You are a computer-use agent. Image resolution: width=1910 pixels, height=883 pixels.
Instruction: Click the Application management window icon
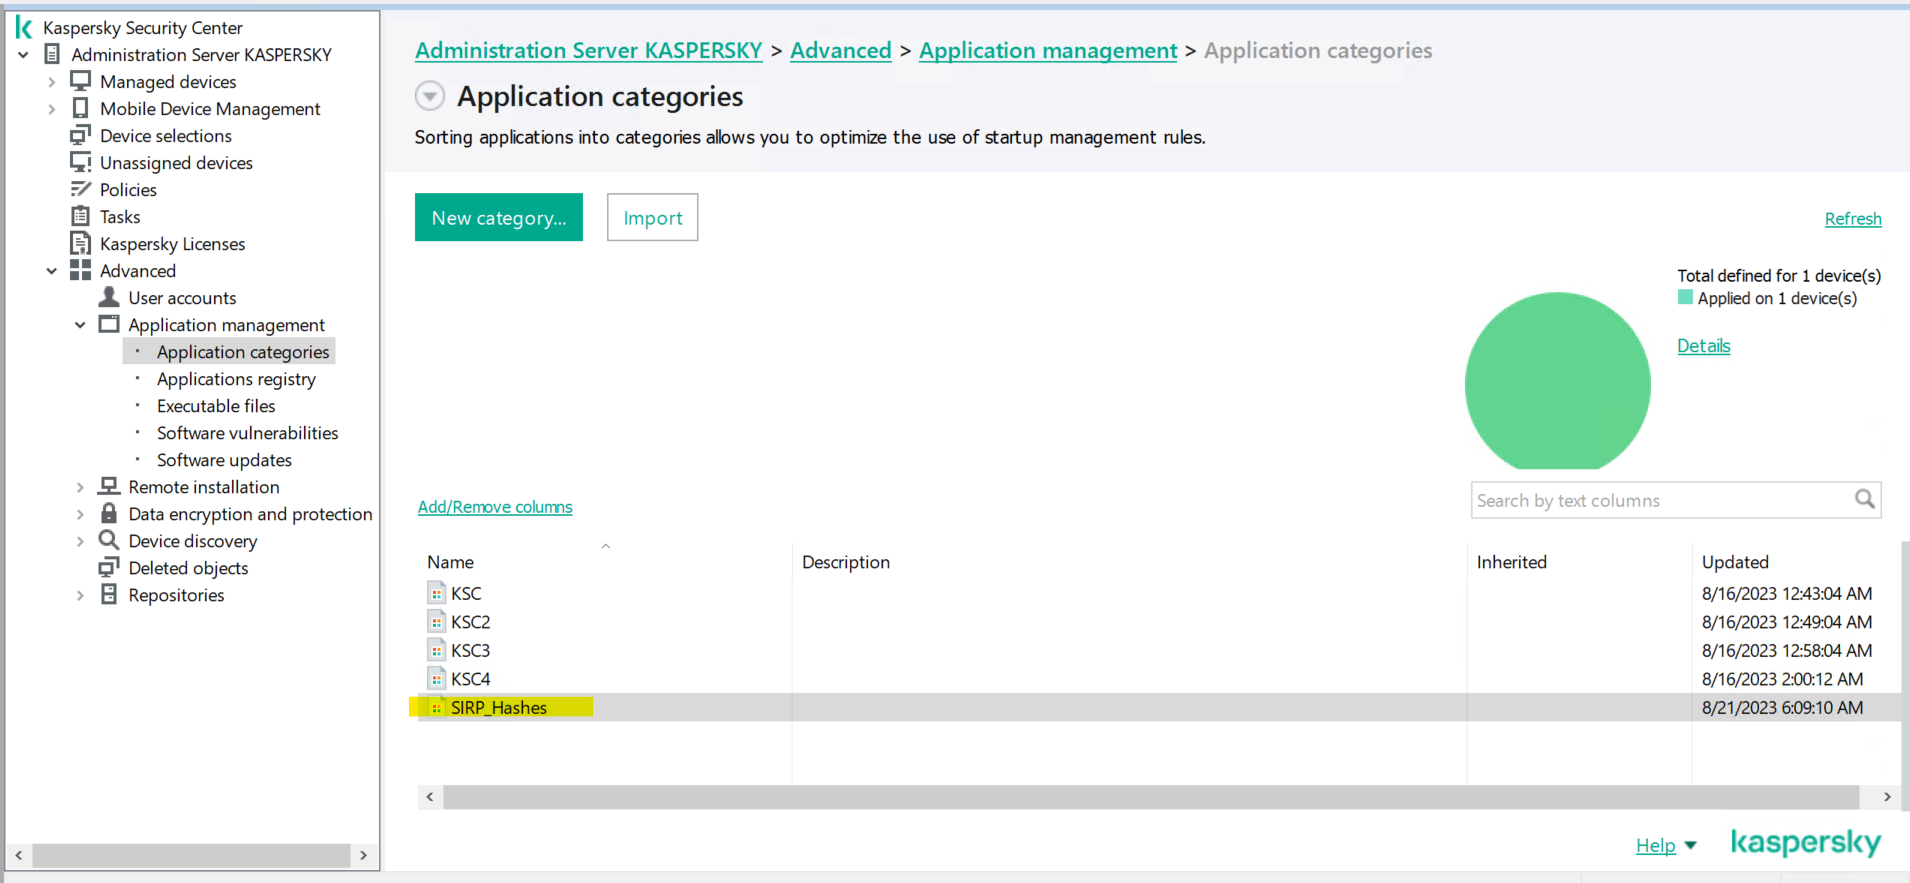coord(110,324)
